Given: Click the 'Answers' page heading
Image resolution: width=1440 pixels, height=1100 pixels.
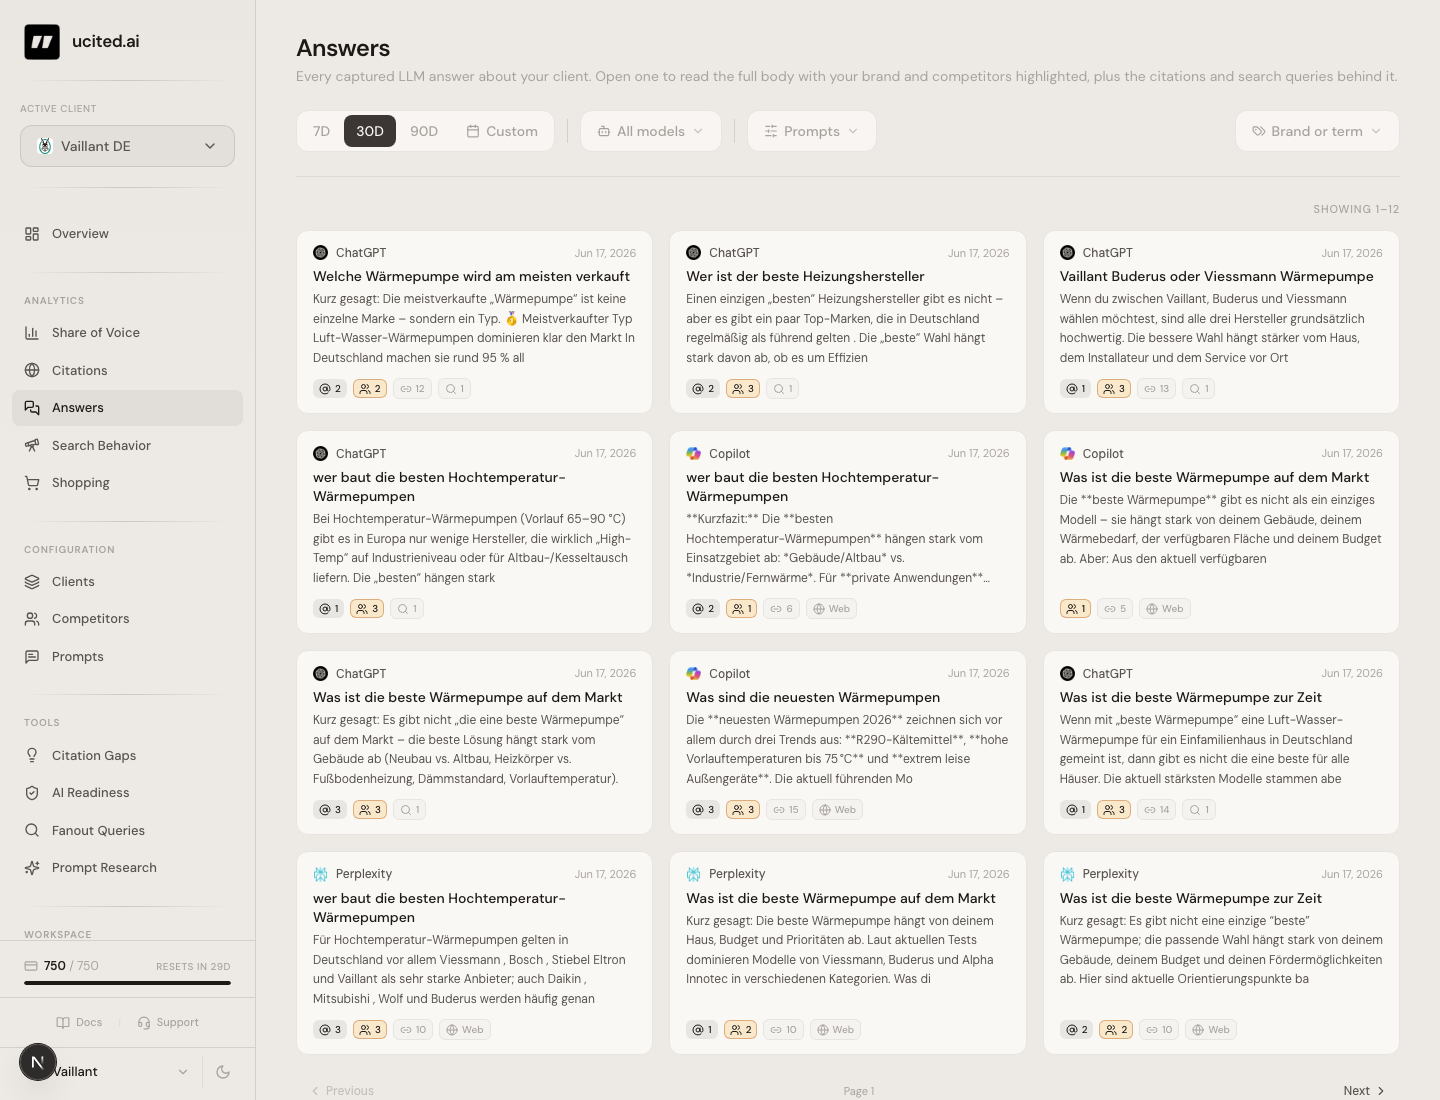Looking at the screenshot, I should click(x=343, y=48).
